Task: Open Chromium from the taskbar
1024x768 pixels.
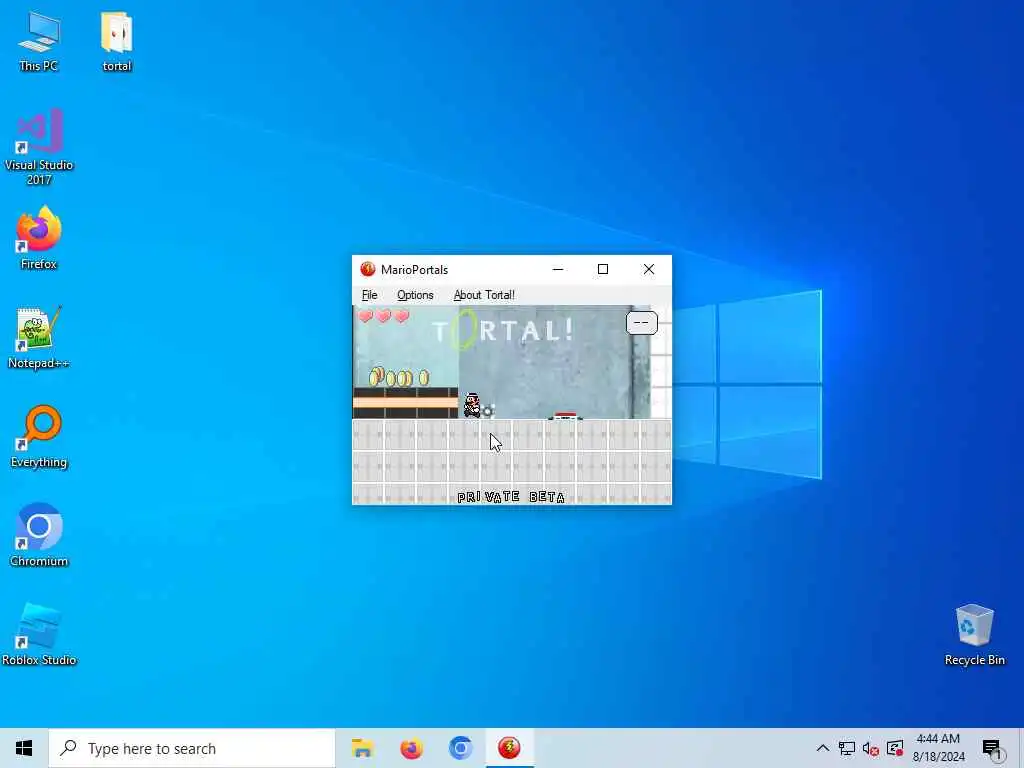Action: pos(460,748)
